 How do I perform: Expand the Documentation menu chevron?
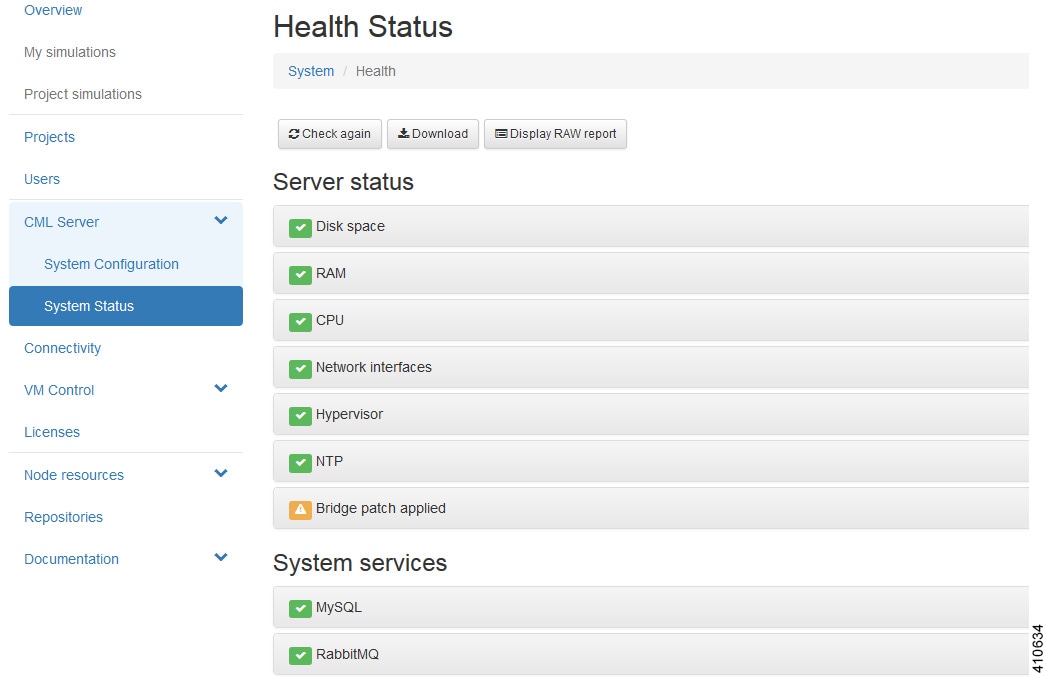221,558
